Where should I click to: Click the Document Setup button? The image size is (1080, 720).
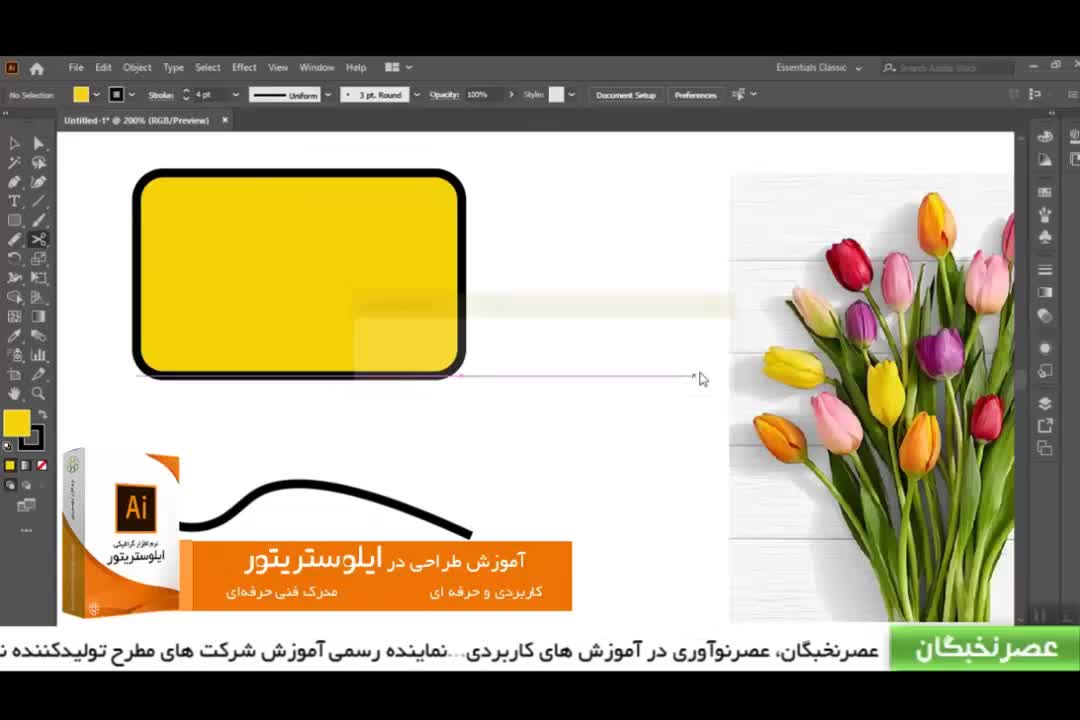625,95
